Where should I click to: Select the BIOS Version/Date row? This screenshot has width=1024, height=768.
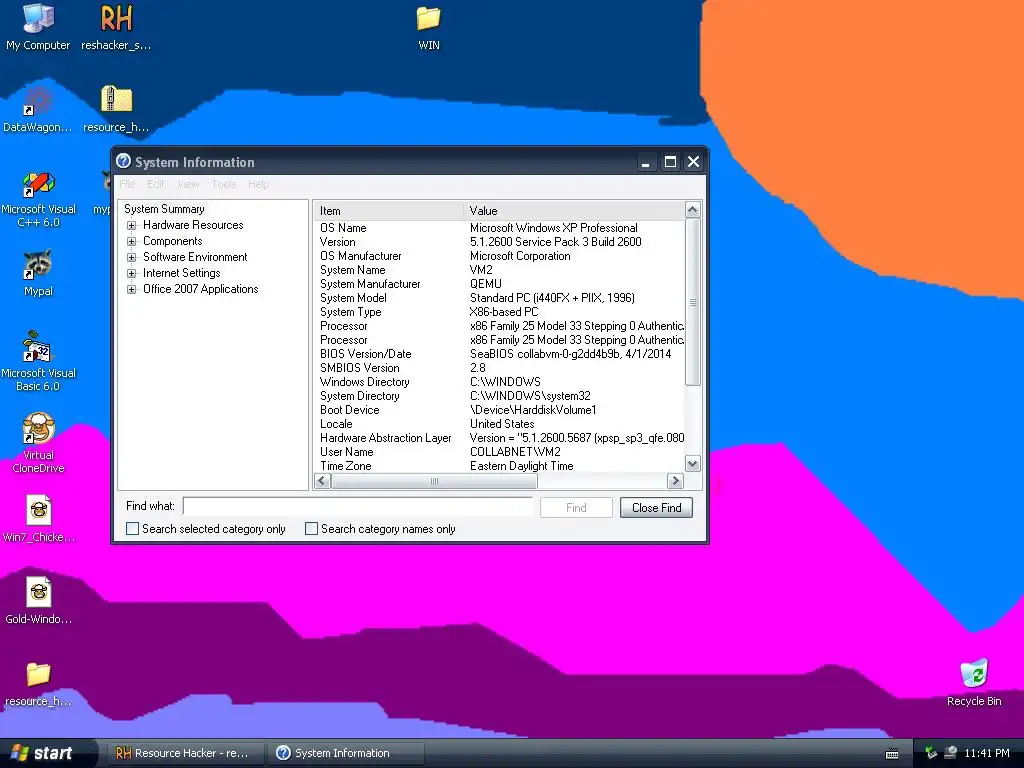coord(499,354)
